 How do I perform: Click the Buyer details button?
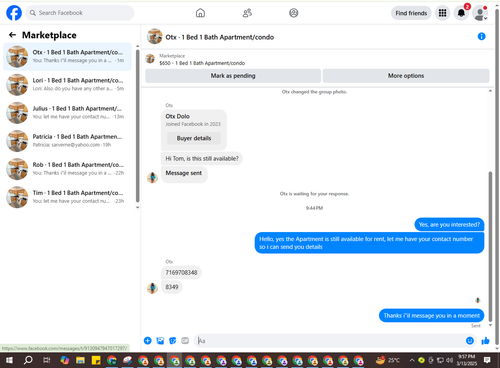point(194,138)
